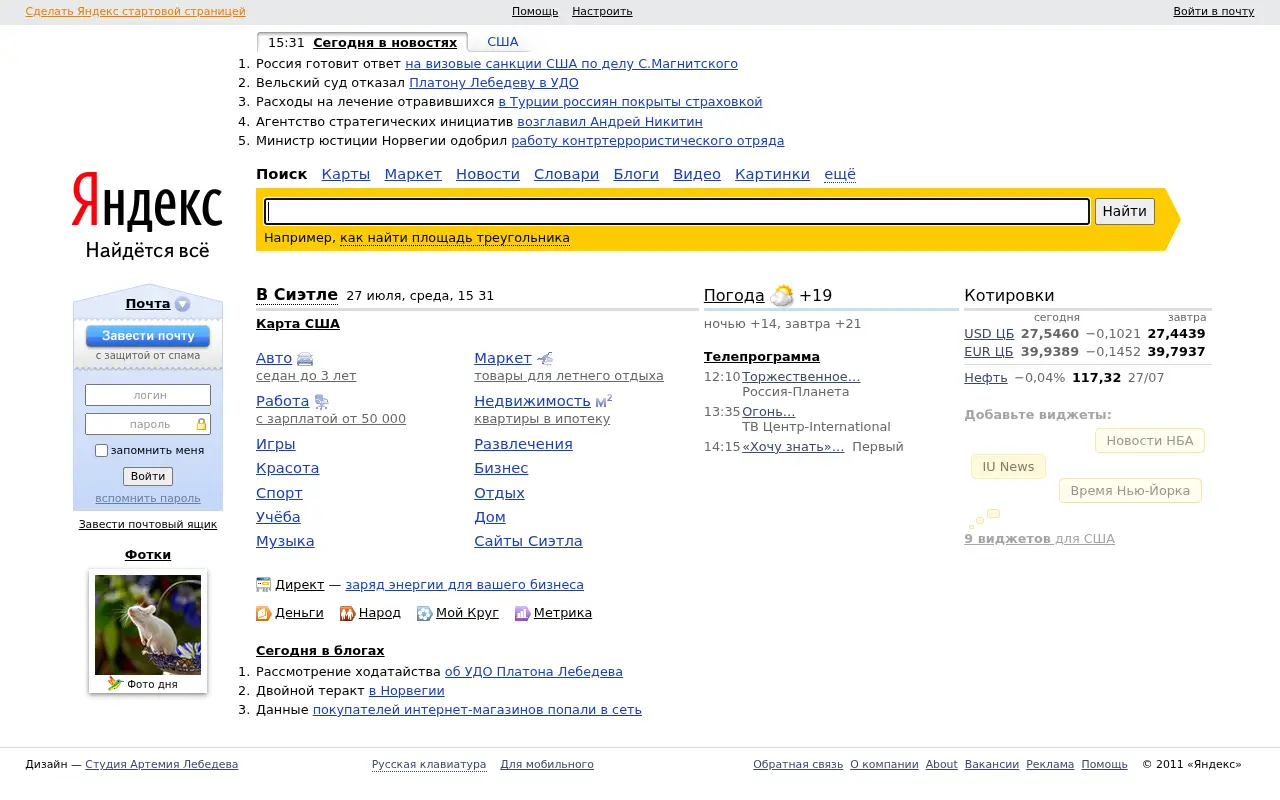Viewport: 1280px width, 800px height.
Task: Add the Время Нью-Йорка widget
Action: (x=1130, y=491)
